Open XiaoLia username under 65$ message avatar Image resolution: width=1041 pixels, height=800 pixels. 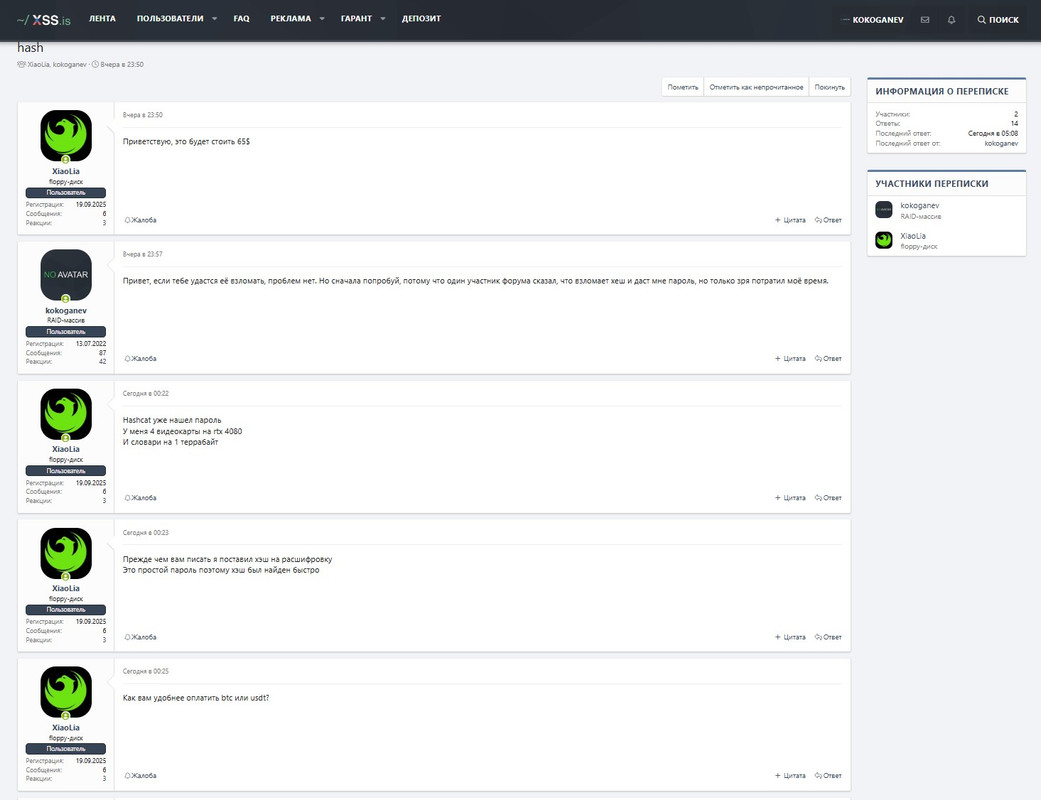coord(66,171)
